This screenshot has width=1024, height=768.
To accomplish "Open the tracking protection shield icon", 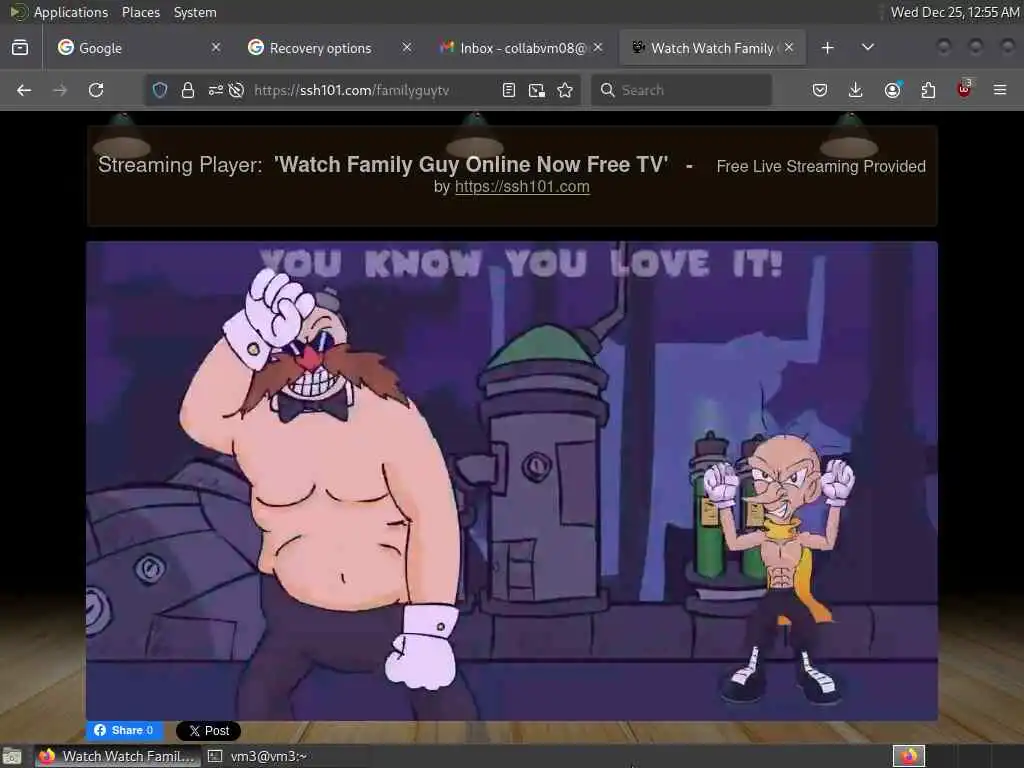I will click(x=160, y=90).
